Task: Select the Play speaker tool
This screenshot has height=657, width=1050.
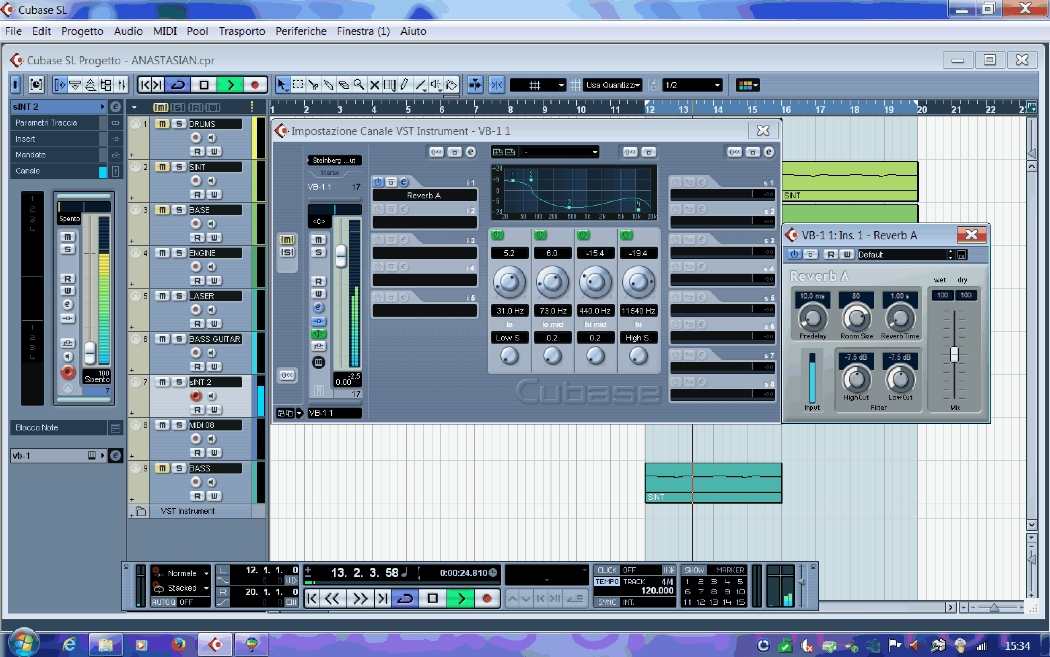Action: tap(436, 85)
